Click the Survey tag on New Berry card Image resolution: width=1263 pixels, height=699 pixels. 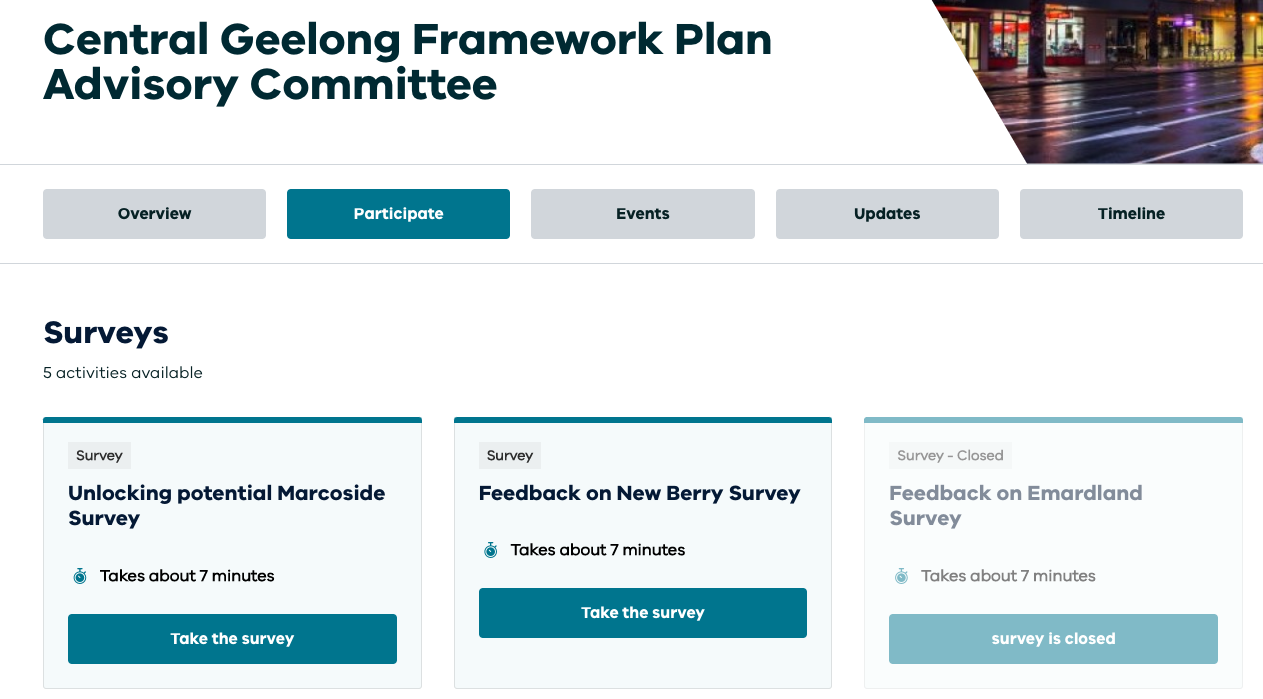510,456
